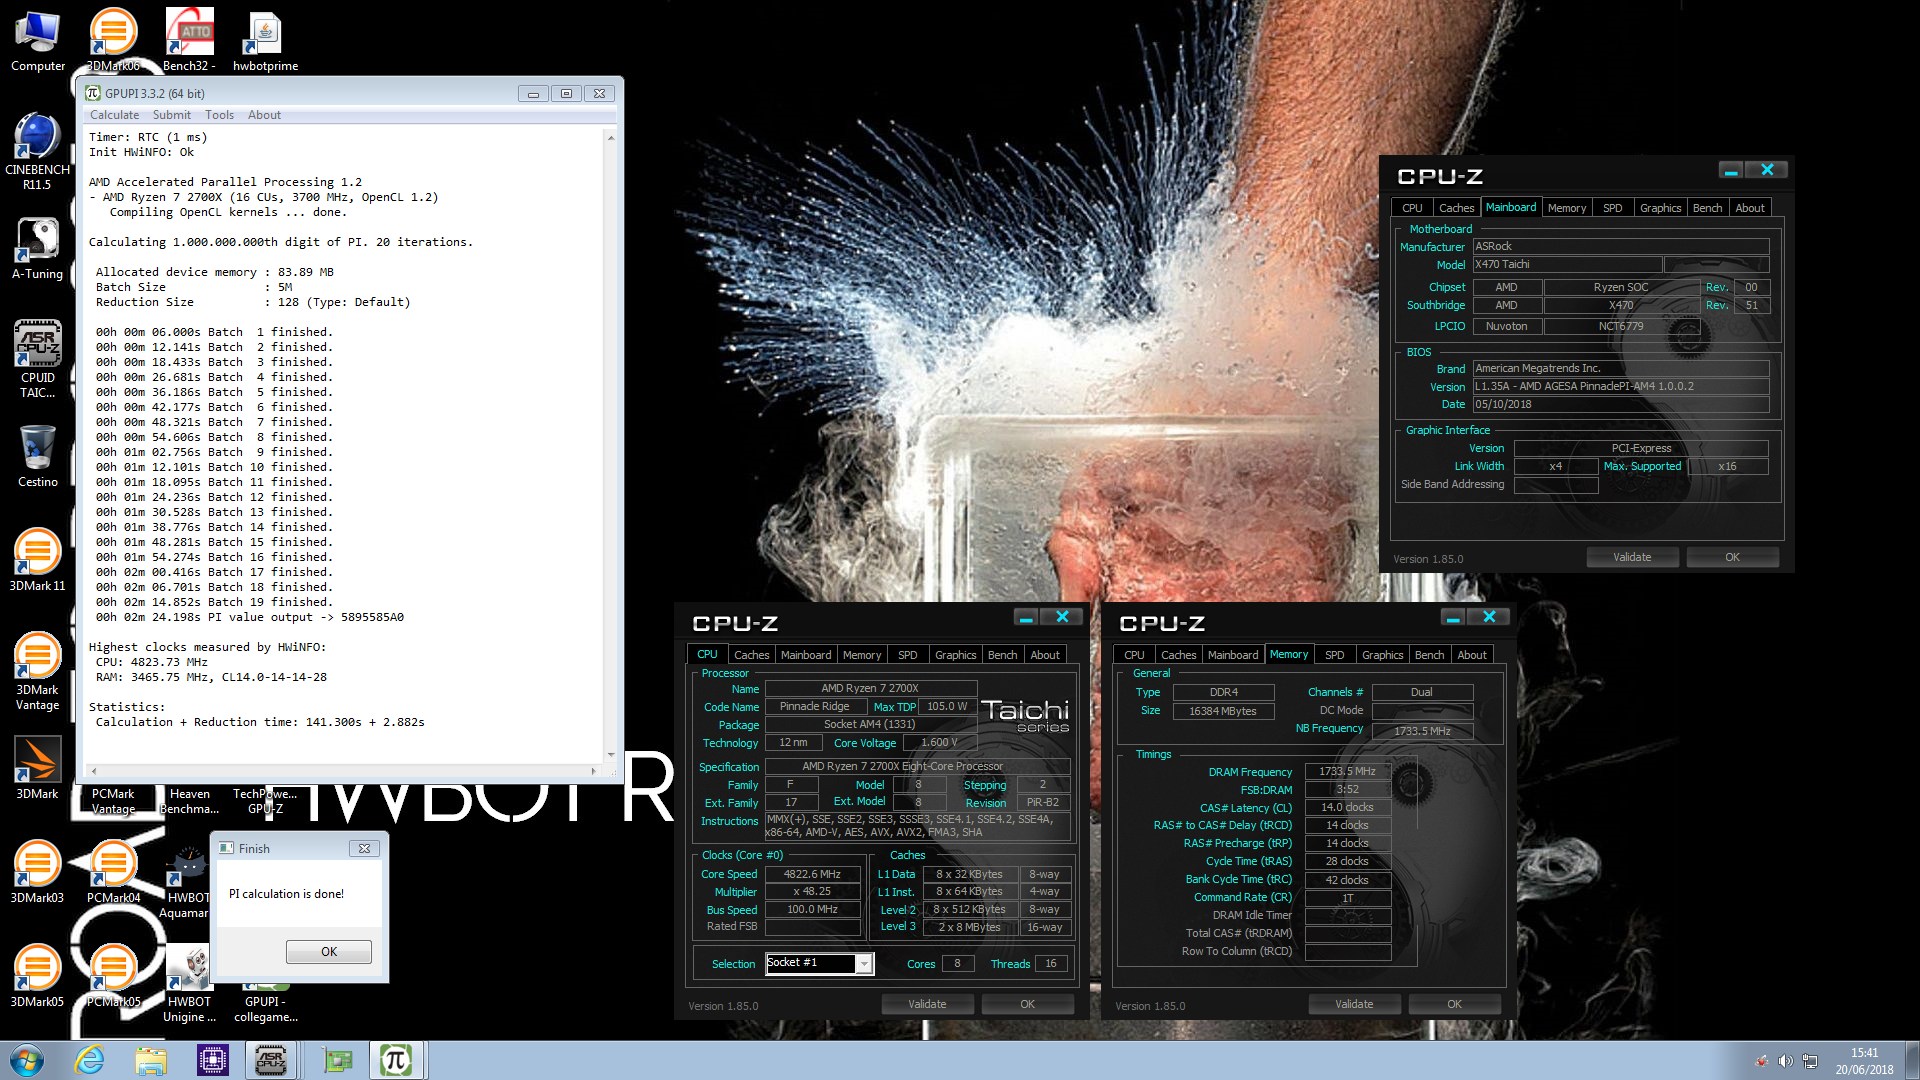Select SPD tab in CPU-Z Mainboard window
Screen dimensions: 1920x1080
point(1612,208)
